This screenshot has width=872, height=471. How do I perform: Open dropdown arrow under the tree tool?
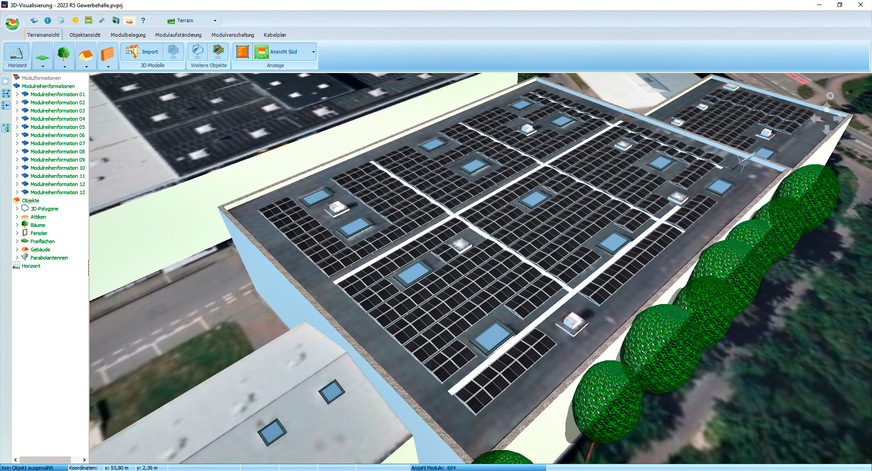tap(64, 66)
